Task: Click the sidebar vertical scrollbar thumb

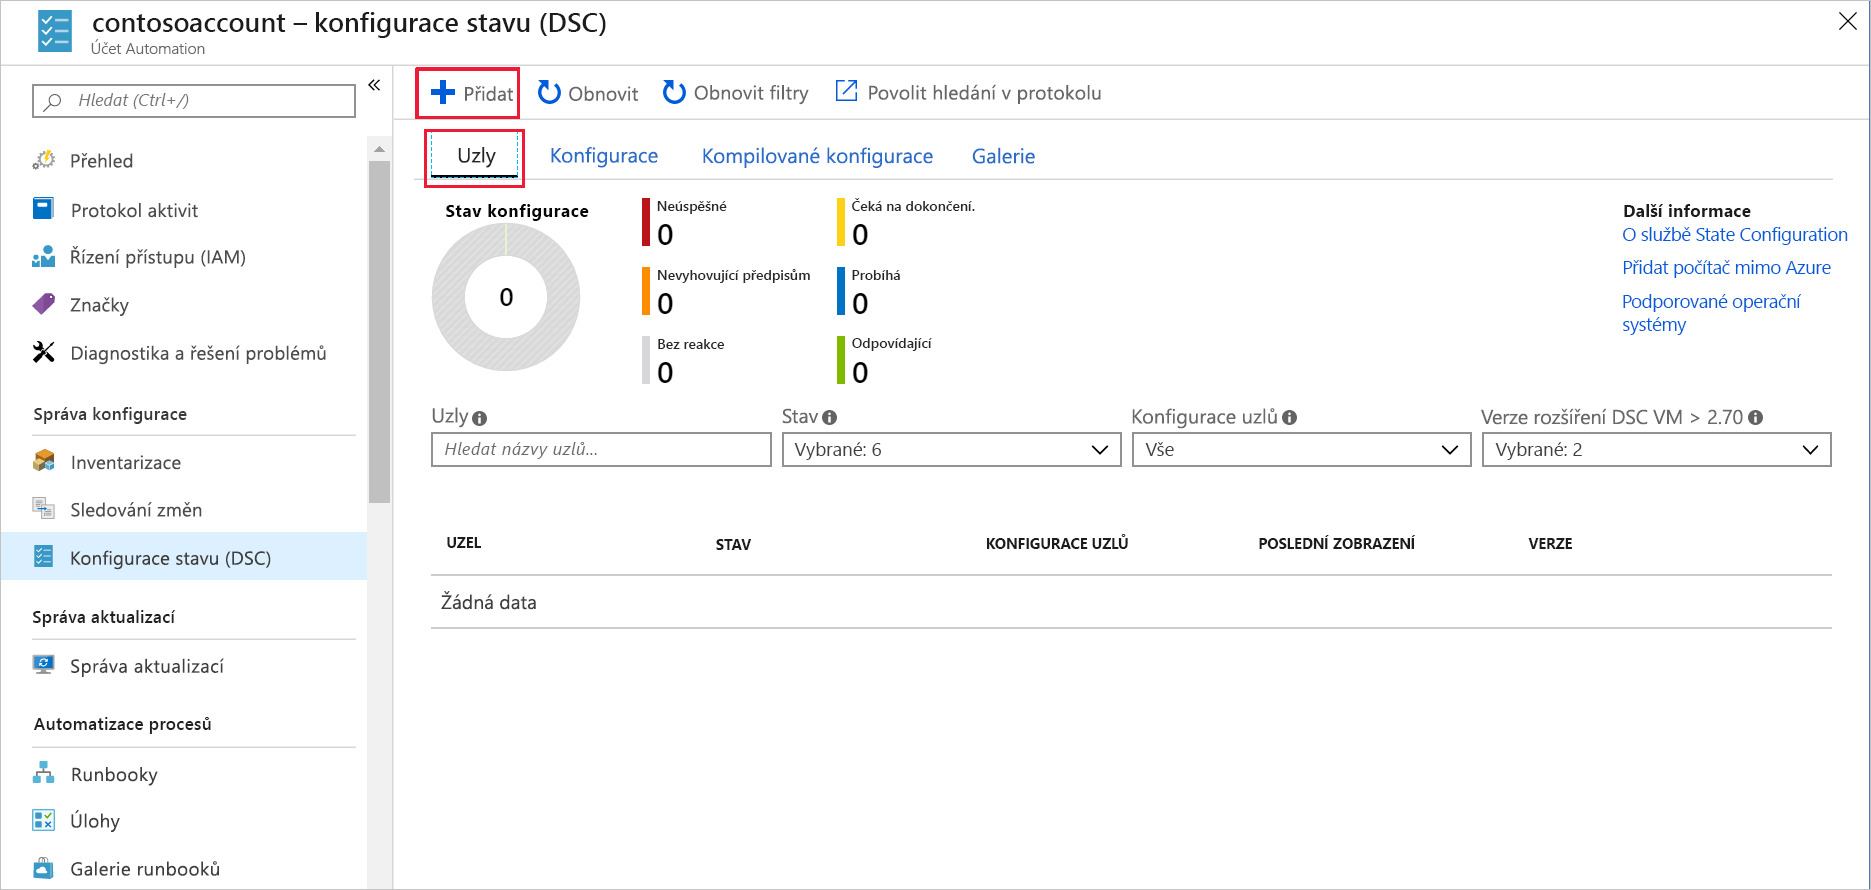Action: click(x=379, y=332)
